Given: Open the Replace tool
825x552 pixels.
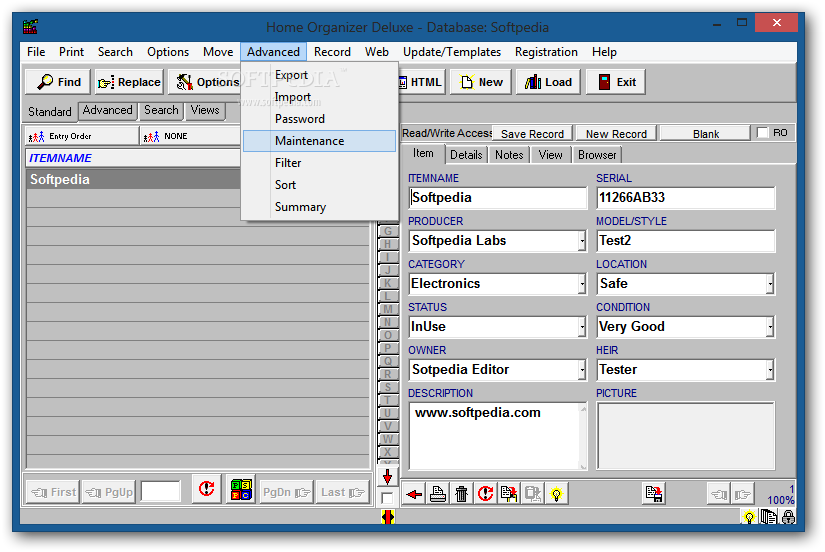Looking at the screenshot, I should 129,82.
